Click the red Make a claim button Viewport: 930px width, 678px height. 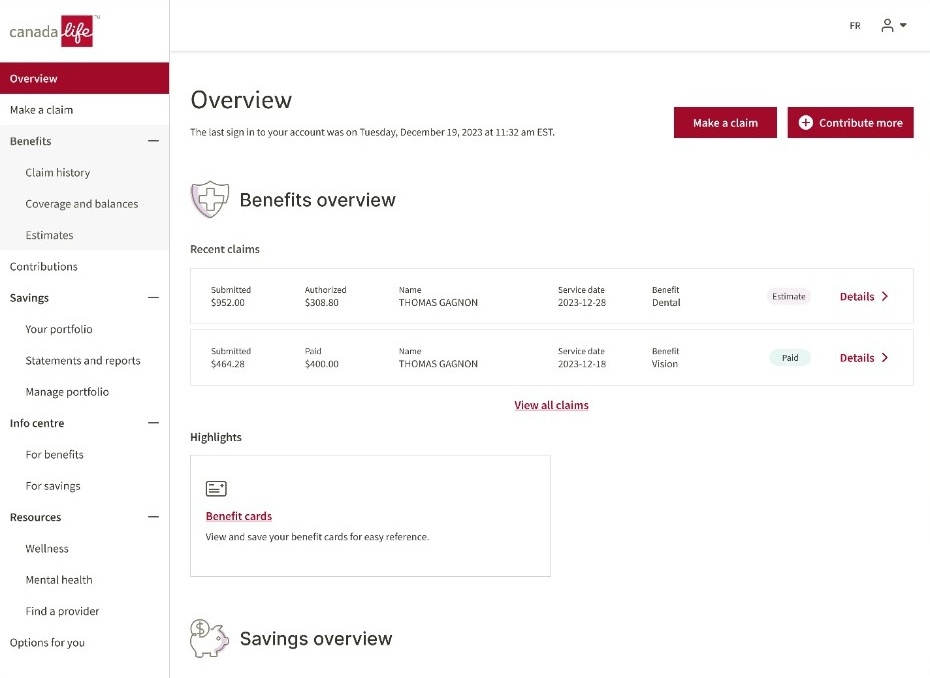click(725, 123)
